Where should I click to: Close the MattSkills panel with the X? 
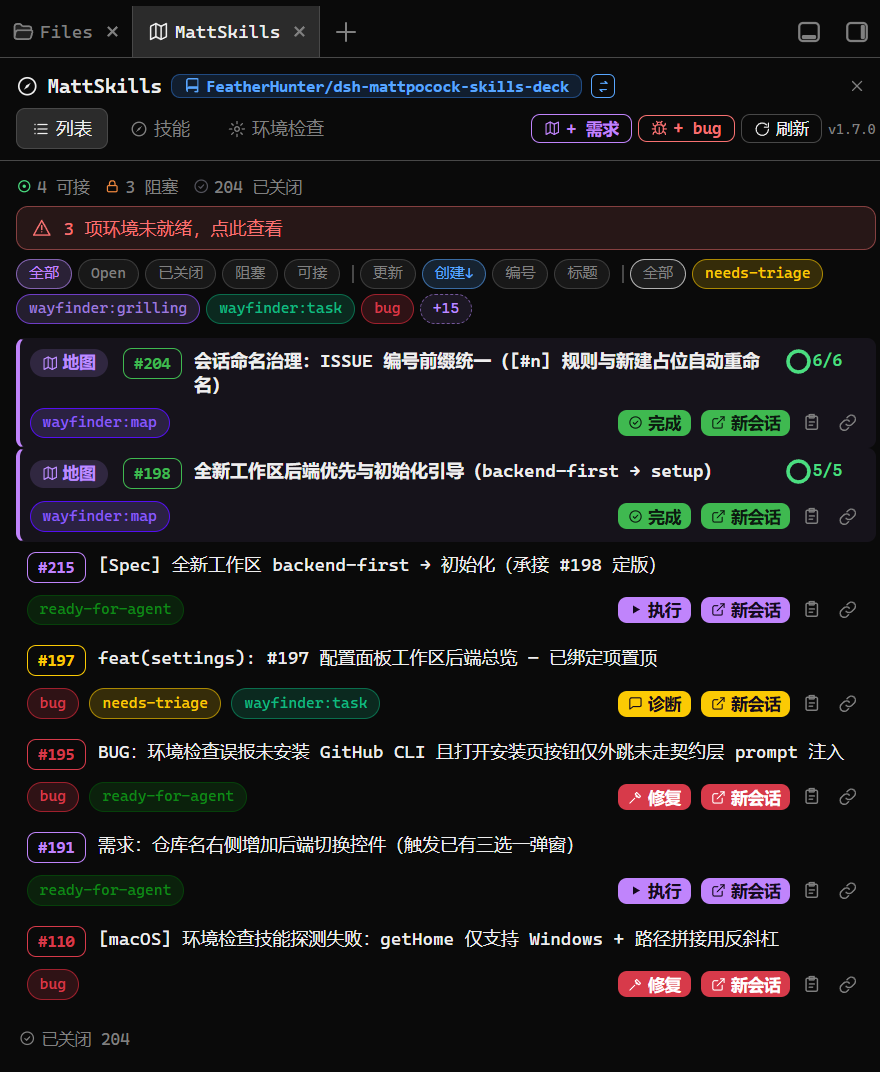pos(857,85)
